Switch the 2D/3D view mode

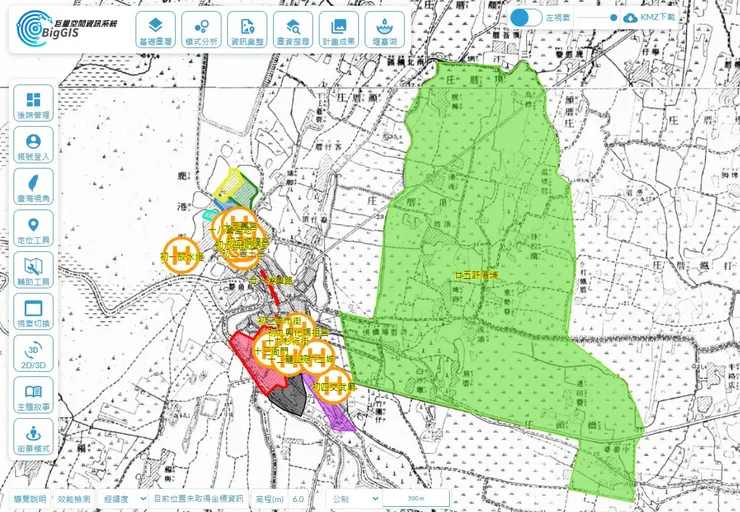pyautogui.click(x=33, y=353)
